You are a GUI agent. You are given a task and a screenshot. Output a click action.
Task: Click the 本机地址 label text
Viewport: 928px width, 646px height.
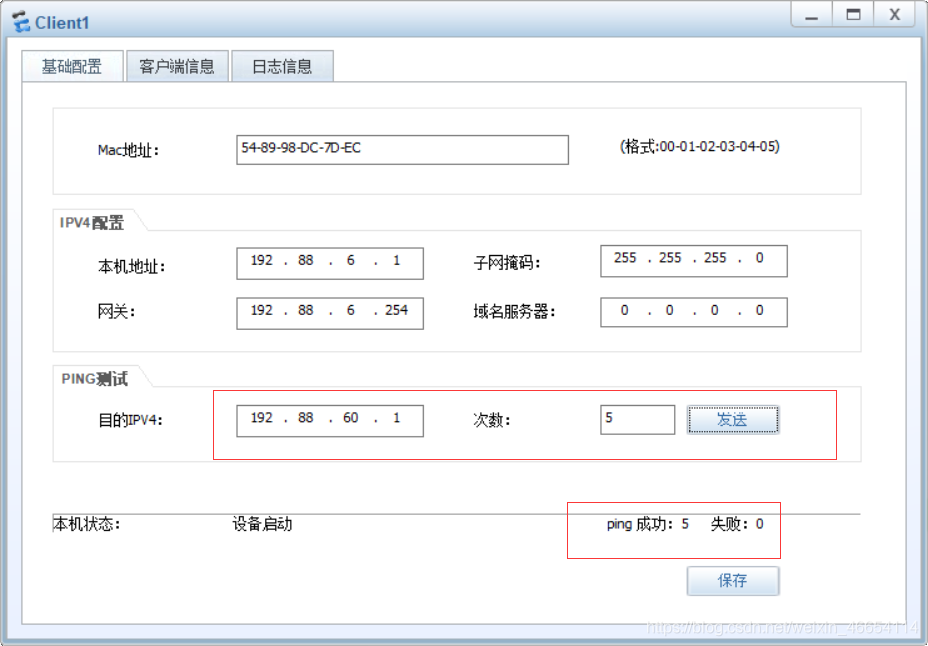[131, 267]
